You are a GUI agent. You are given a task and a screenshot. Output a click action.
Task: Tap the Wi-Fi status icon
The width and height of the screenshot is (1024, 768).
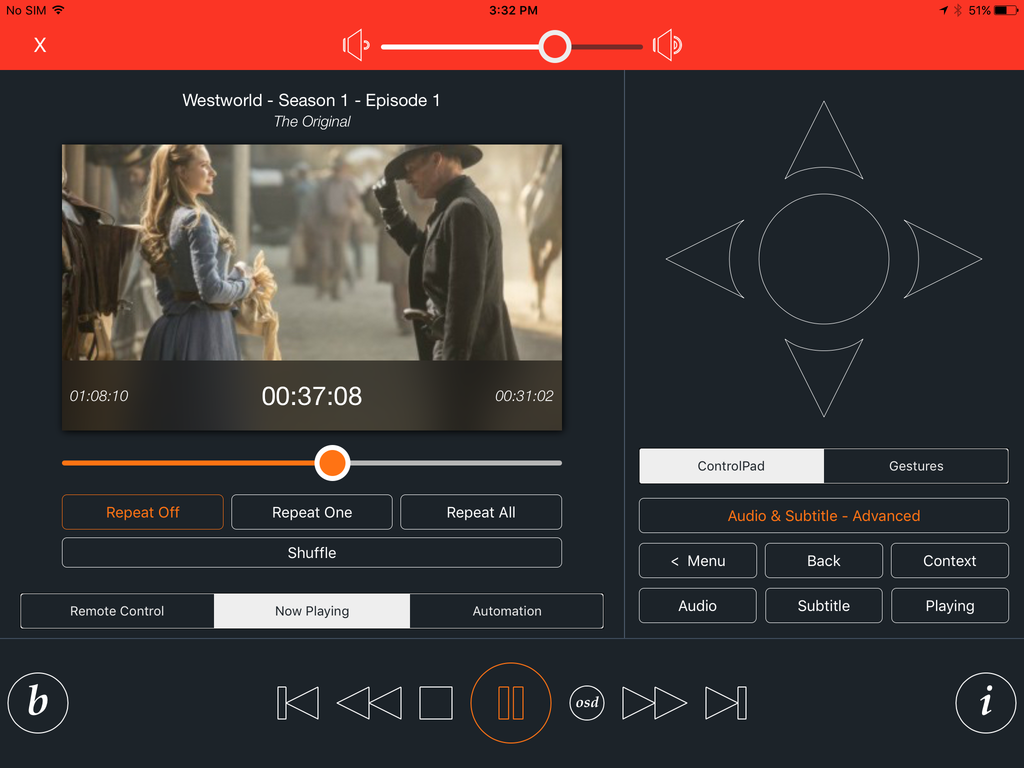click(58, 10)
